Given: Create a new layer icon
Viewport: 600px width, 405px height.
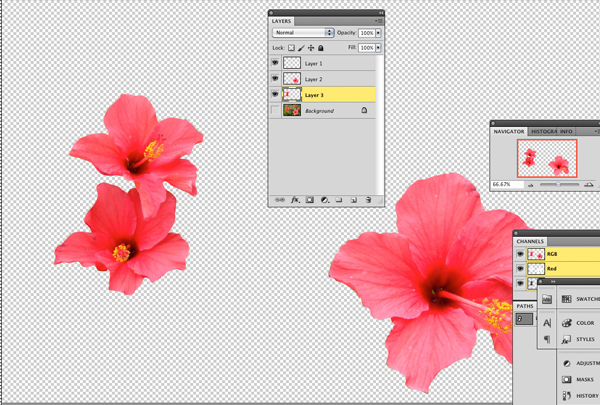Looking at the screenshot, I should 354,200.
